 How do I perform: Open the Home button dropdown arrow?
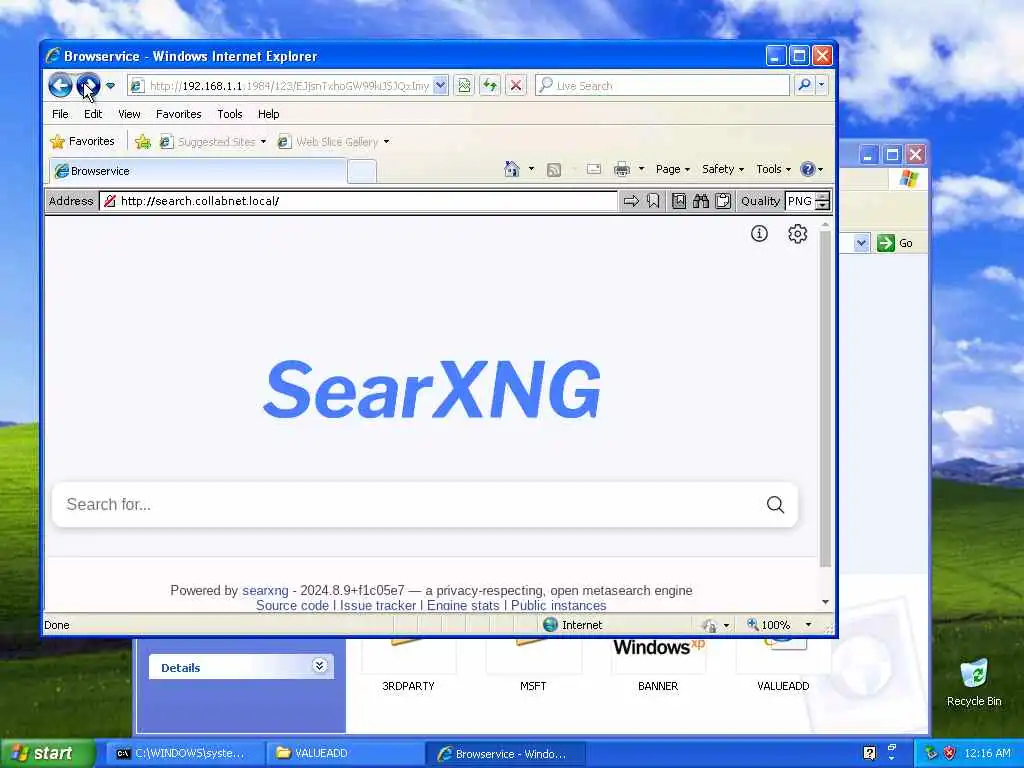click(x=531, y=169)
